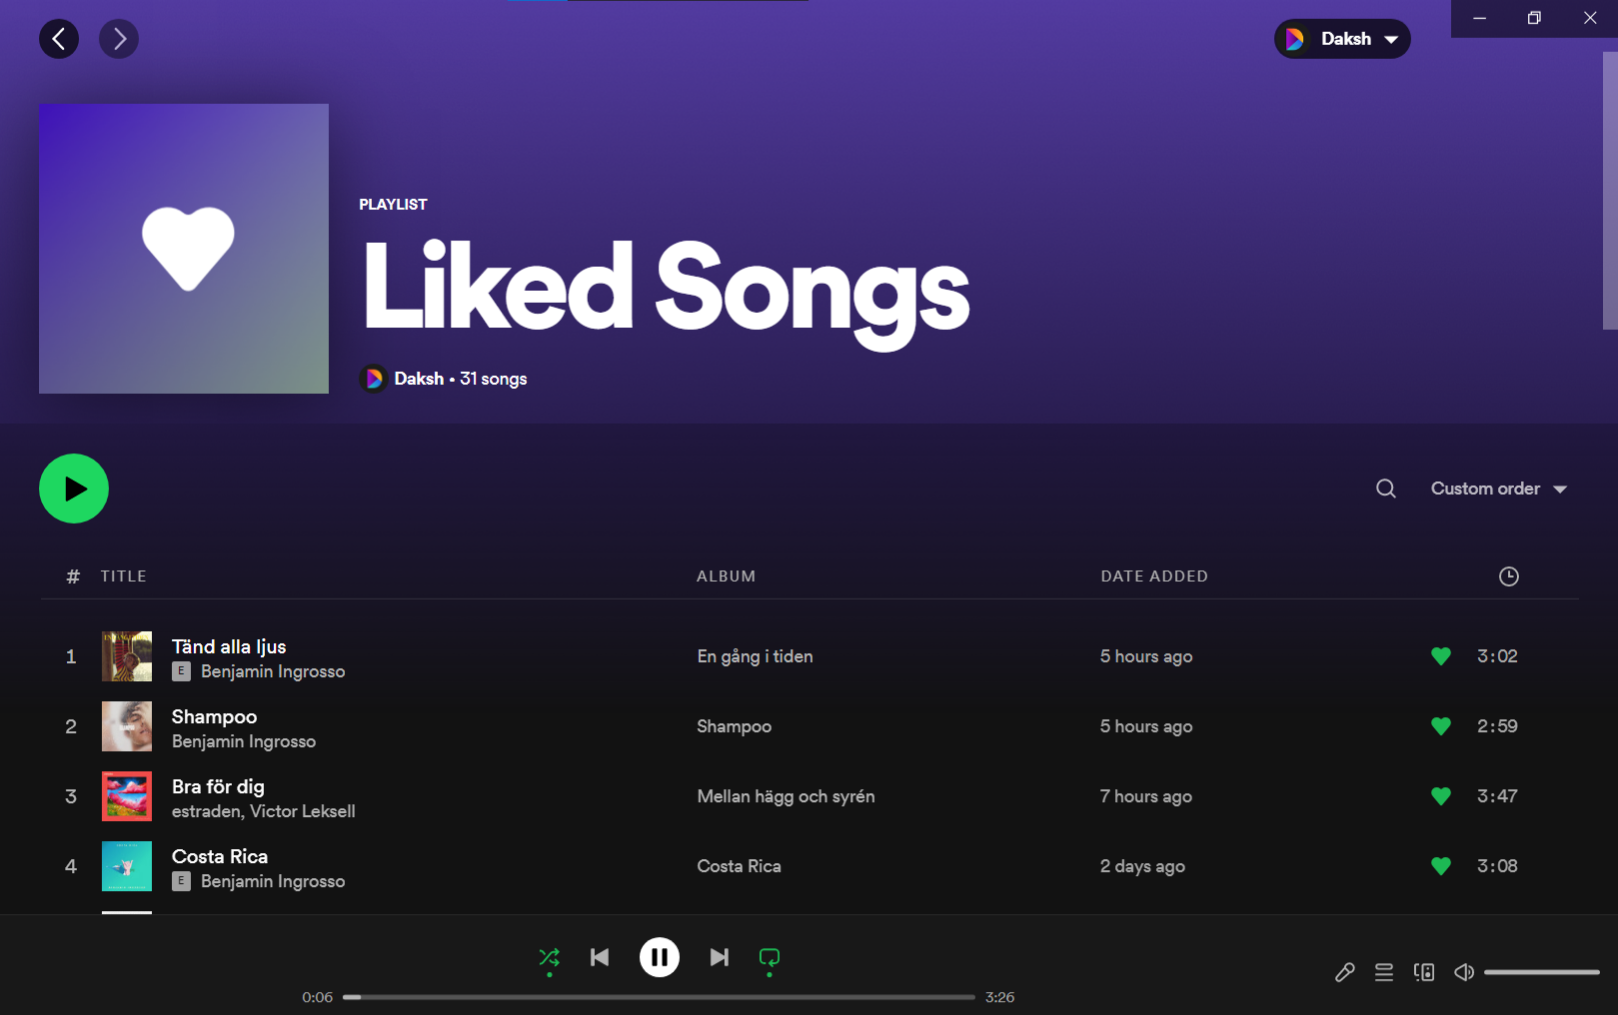Viewport: 1618px width, 1015px height.
Task: Open the artist Benjamin Ingrosso under Tänd alla ljus
Action: pos(273,672)
